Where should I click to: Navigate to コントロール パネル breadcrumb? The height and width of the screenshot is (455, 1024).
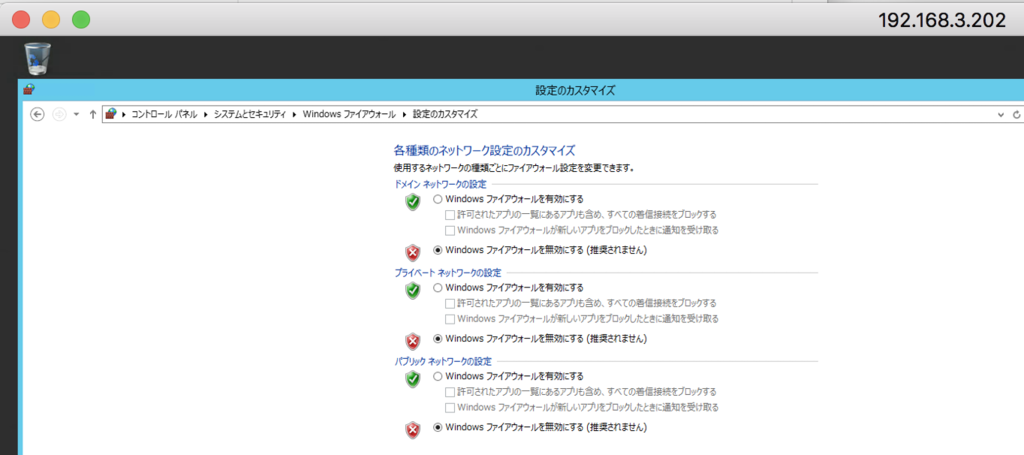click(164, 114)
